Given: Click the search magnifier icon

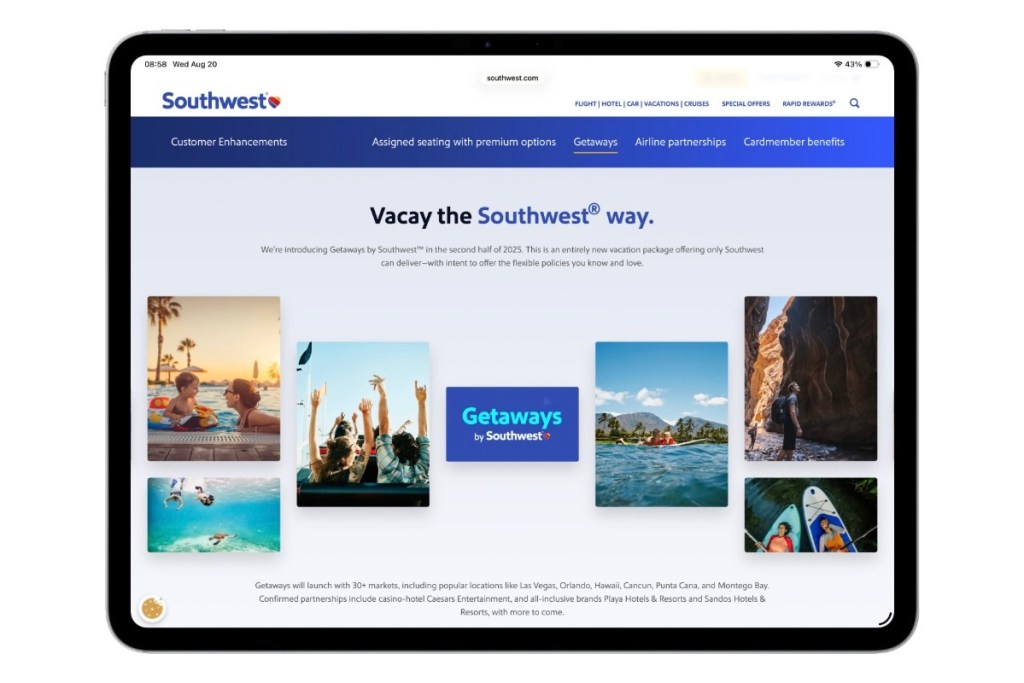Looking at the screenshot, I should pos(854,103).
